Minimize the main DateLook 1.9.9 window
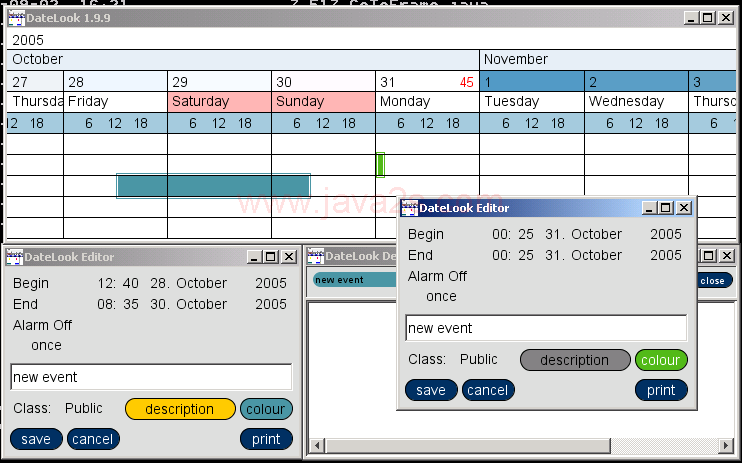Screen dimensions: 742x463 pyautogui.click(x=691, y=18)
